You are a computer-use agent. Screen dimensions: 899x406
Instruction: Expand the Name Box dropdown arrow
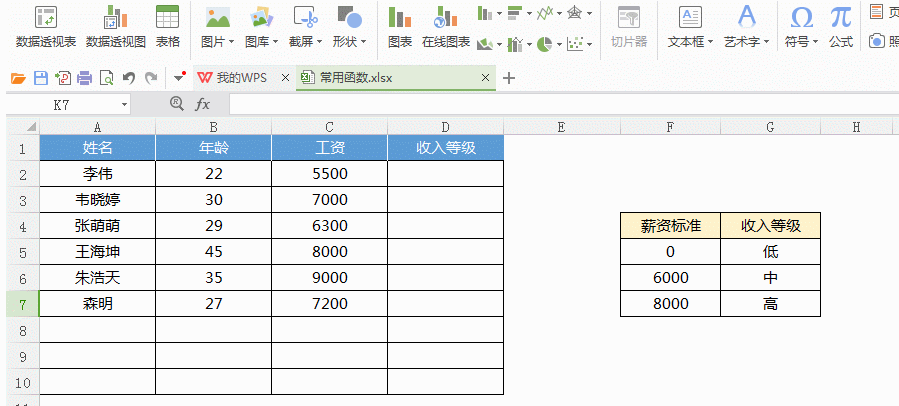[125, 104]
